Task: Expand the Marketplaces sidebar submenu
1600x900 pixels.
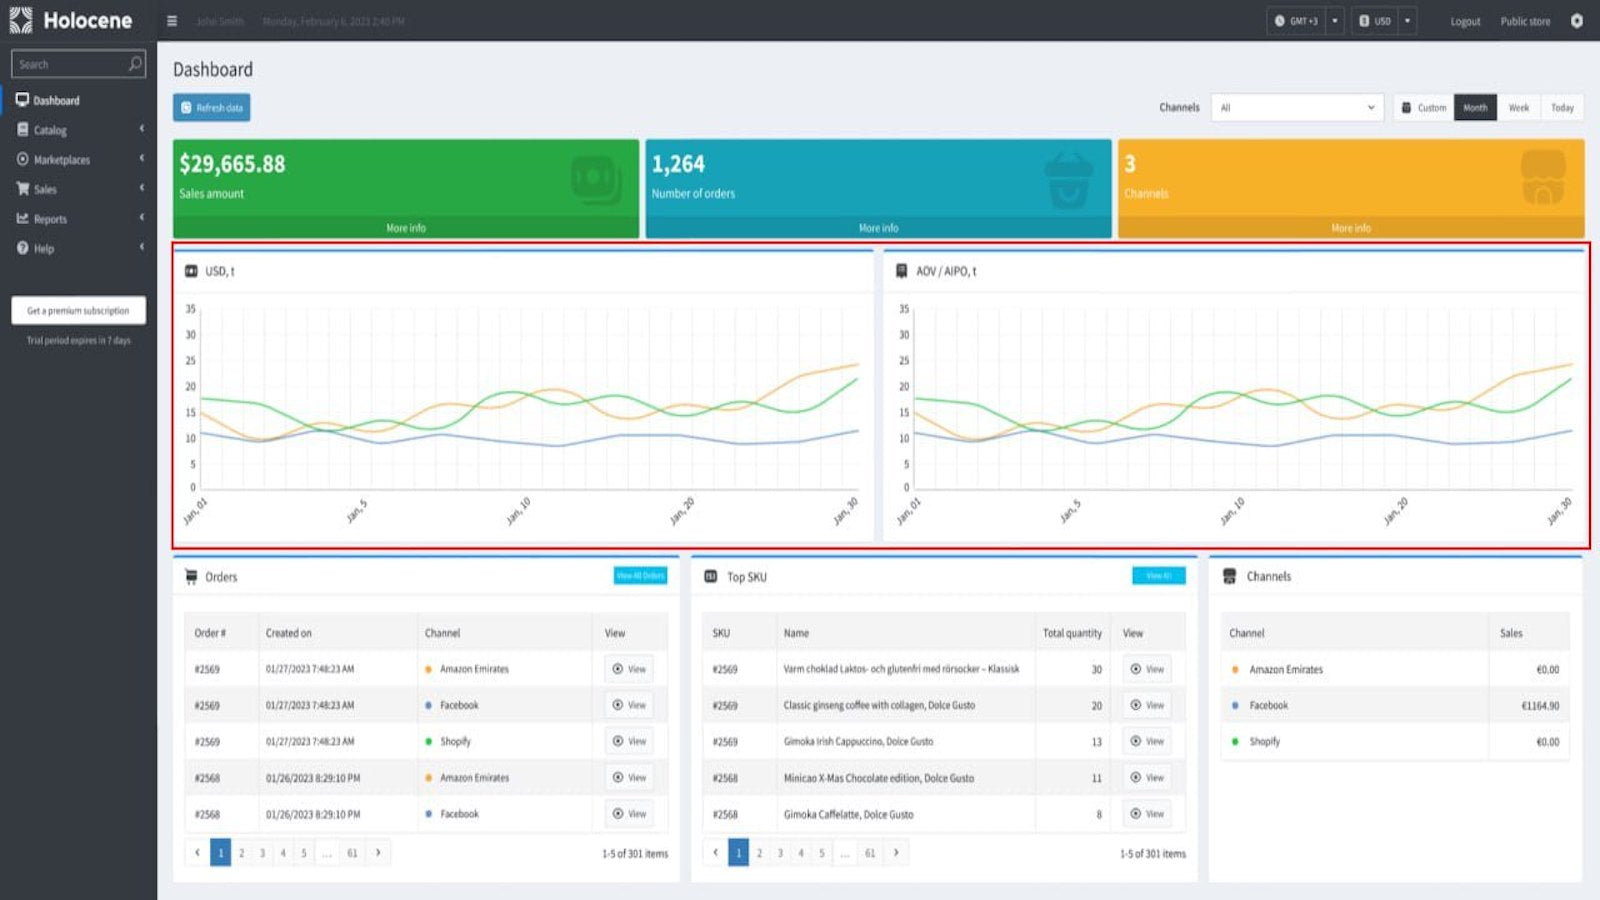Action: 142,158
